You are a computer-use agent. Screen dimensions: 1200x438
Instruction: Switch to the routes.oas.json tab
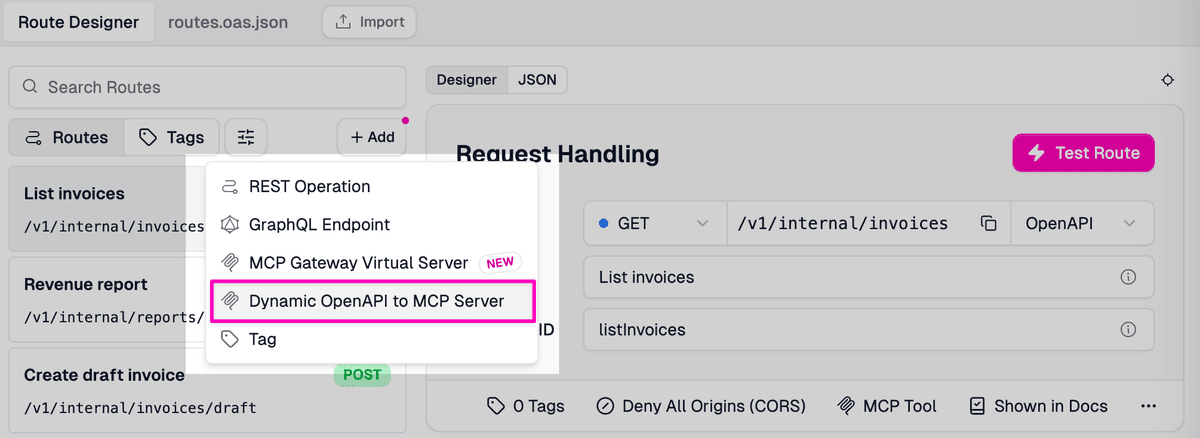(x=228, y=21)
